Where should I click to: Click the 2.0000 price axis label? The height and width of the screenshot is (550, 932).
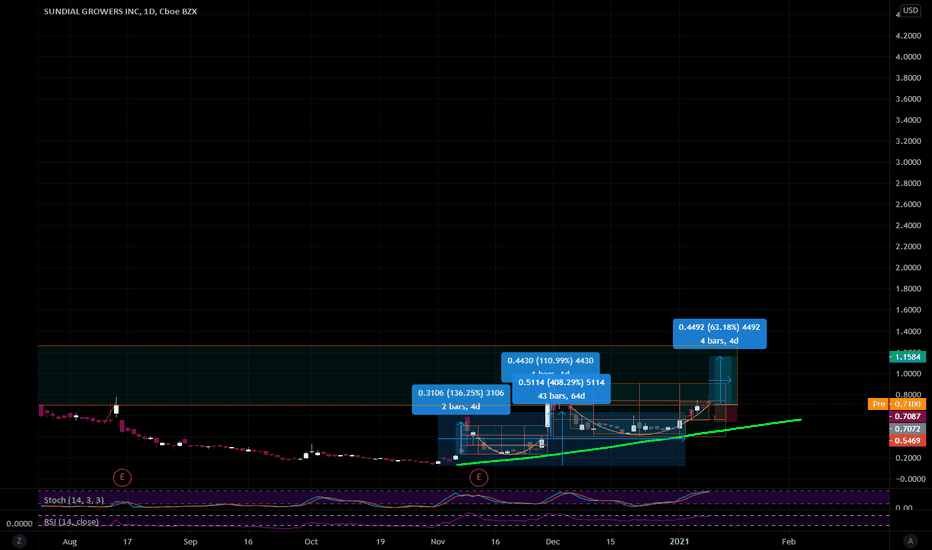coord(908,268)
